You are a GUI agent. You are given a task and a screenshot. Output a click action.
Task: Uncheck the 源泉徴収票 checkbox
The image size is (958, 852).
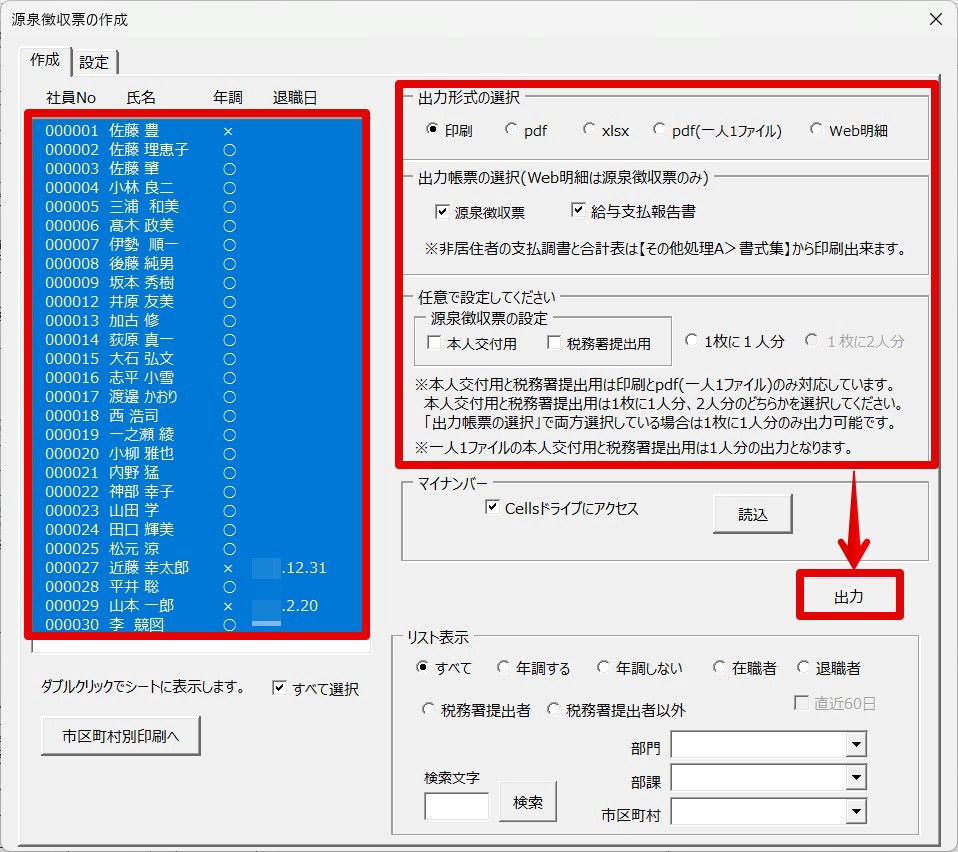(x=442, y=212)
